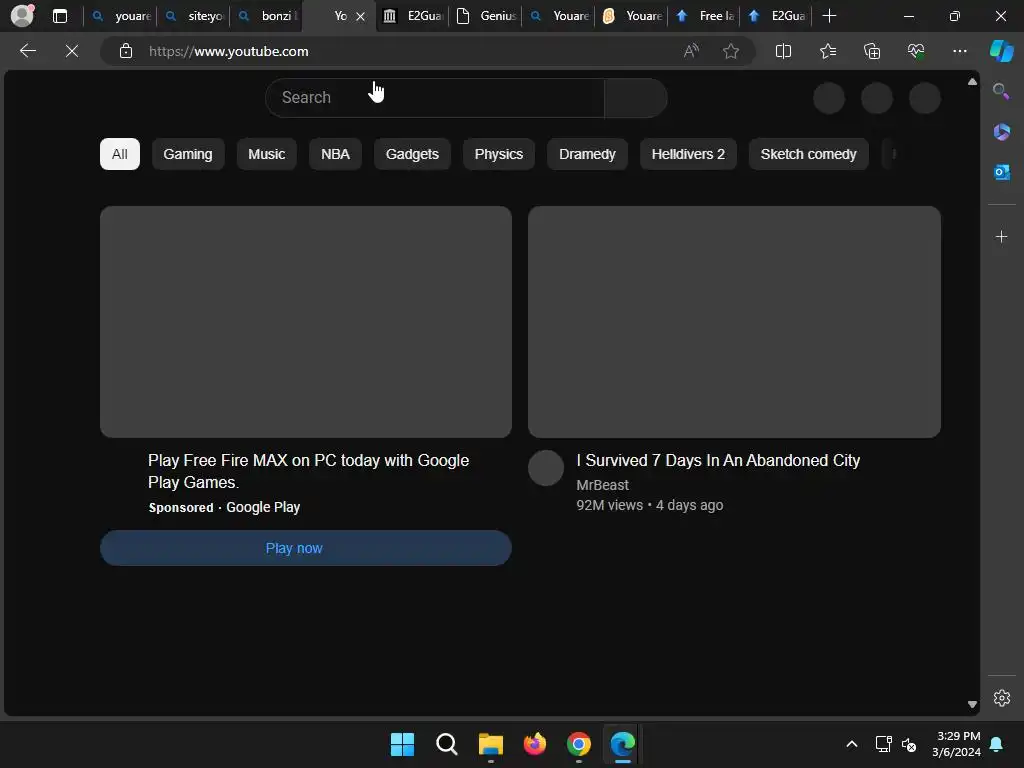Switch to the 'site:yo' tab

click(193, 16)
